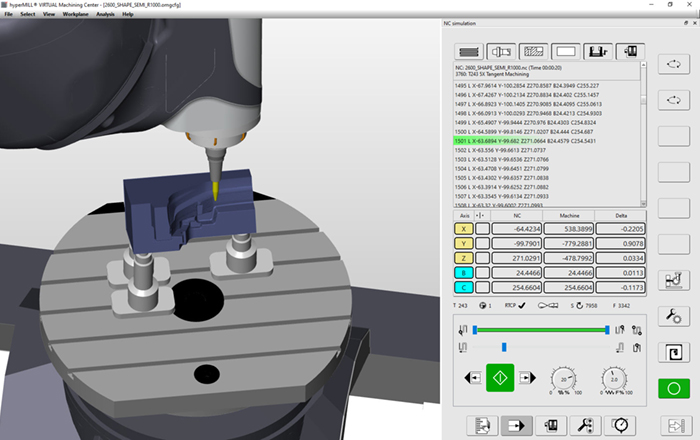Viewport: 700px width, 440px height.
Task: Click the machine view icon in bottom row
Action: (x=551, y=426)
